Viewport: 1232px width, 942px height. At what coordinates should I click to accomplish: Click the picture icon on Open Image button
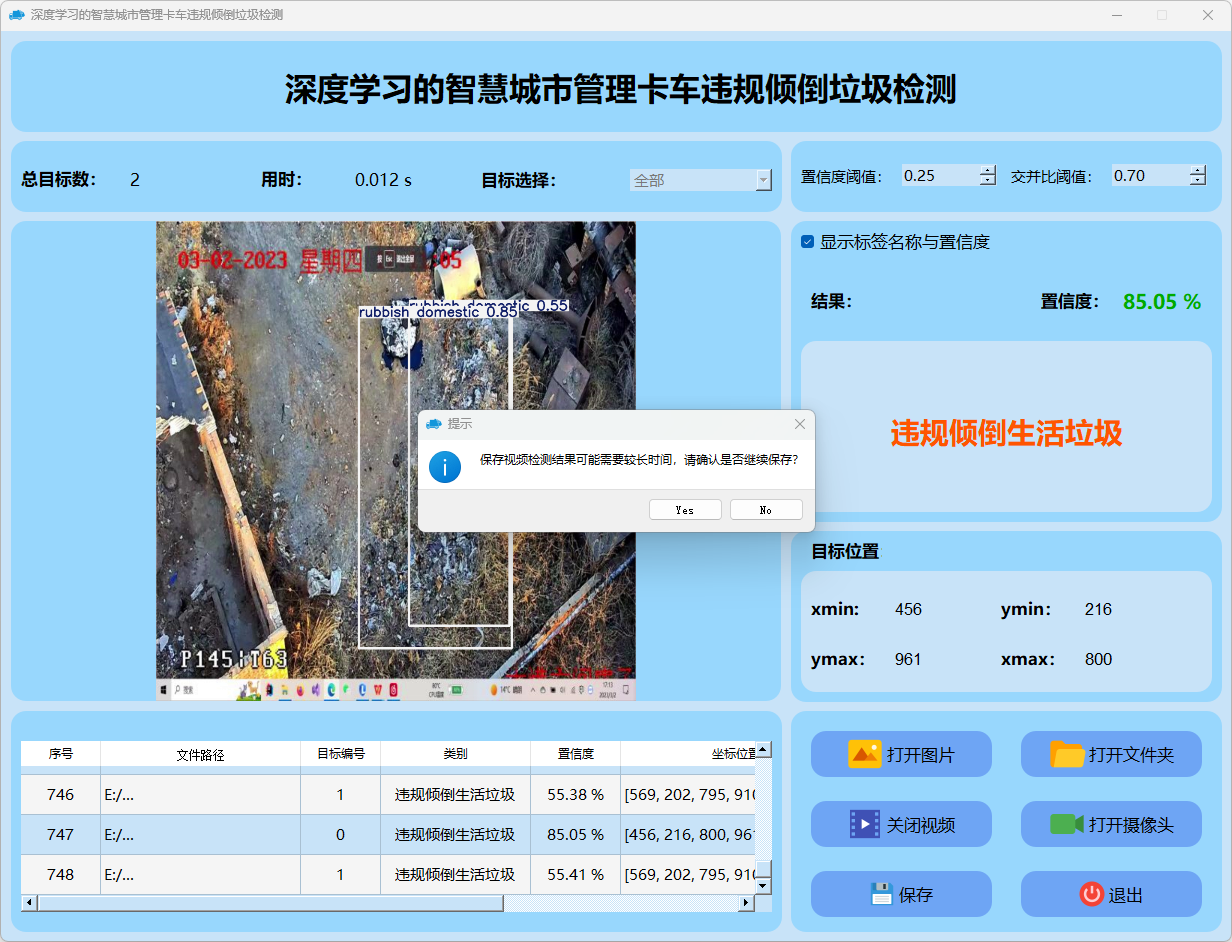pos(864,754)
